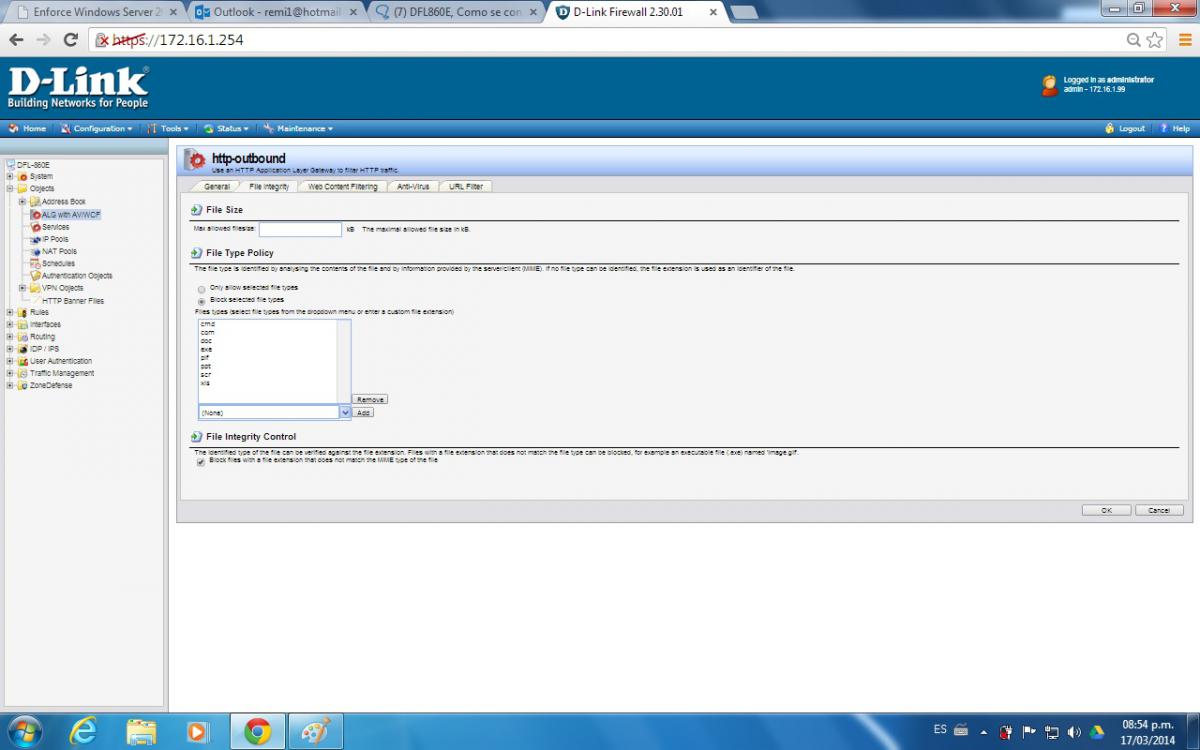
Task: Open the Anti-Virus tab
Action: coord(413,187)
